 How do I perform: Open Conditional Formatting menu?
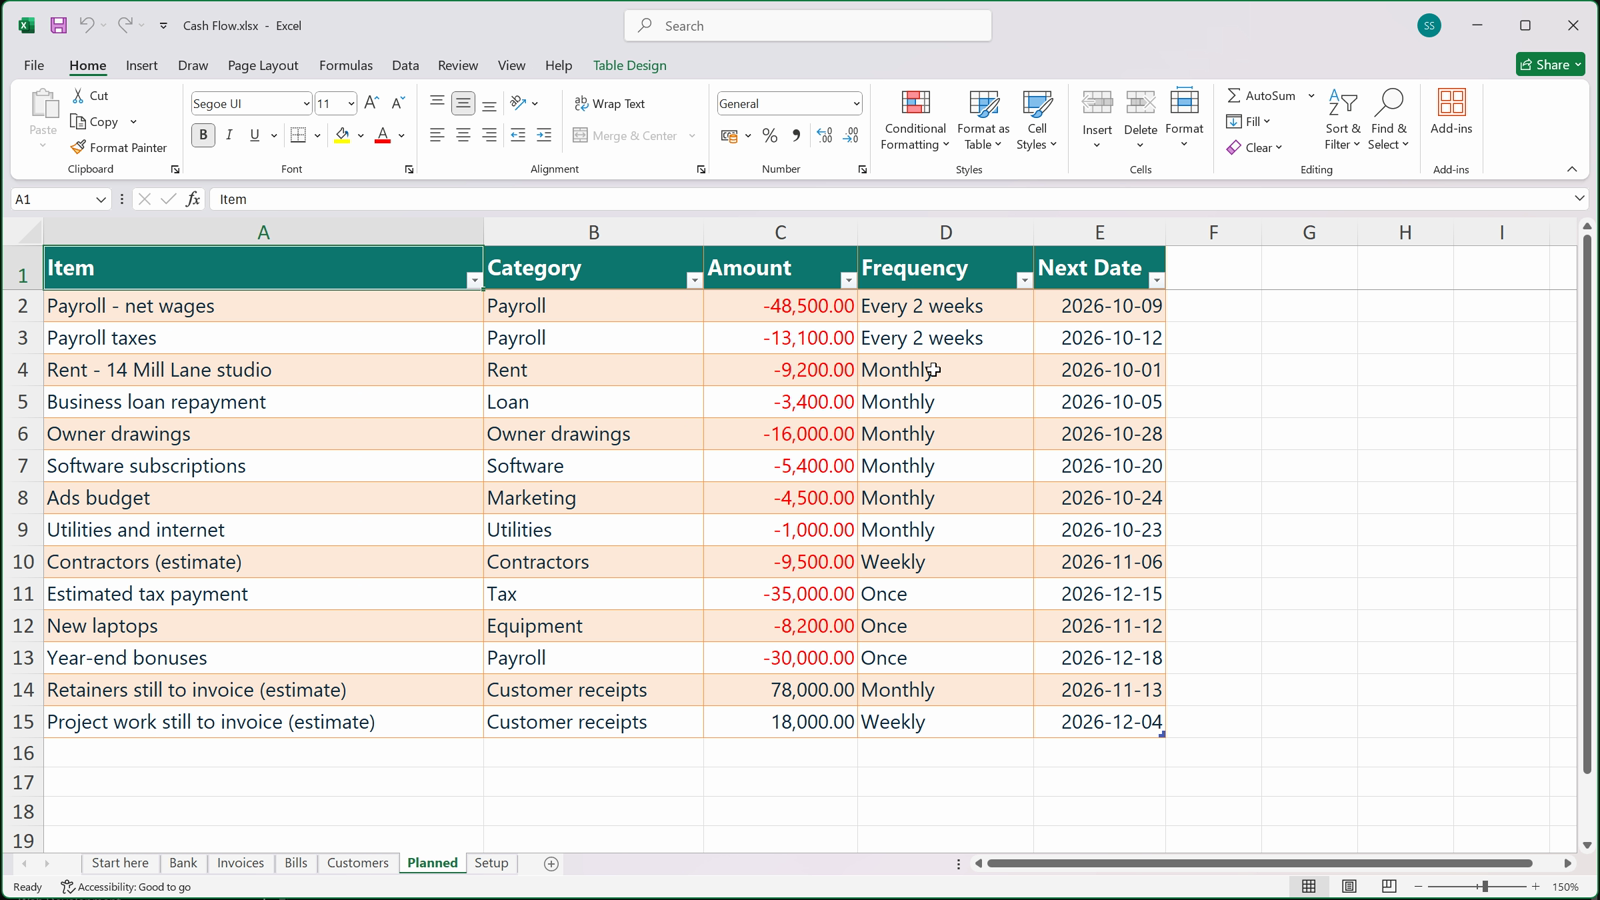pyautogui.click(x=915, y=120)
